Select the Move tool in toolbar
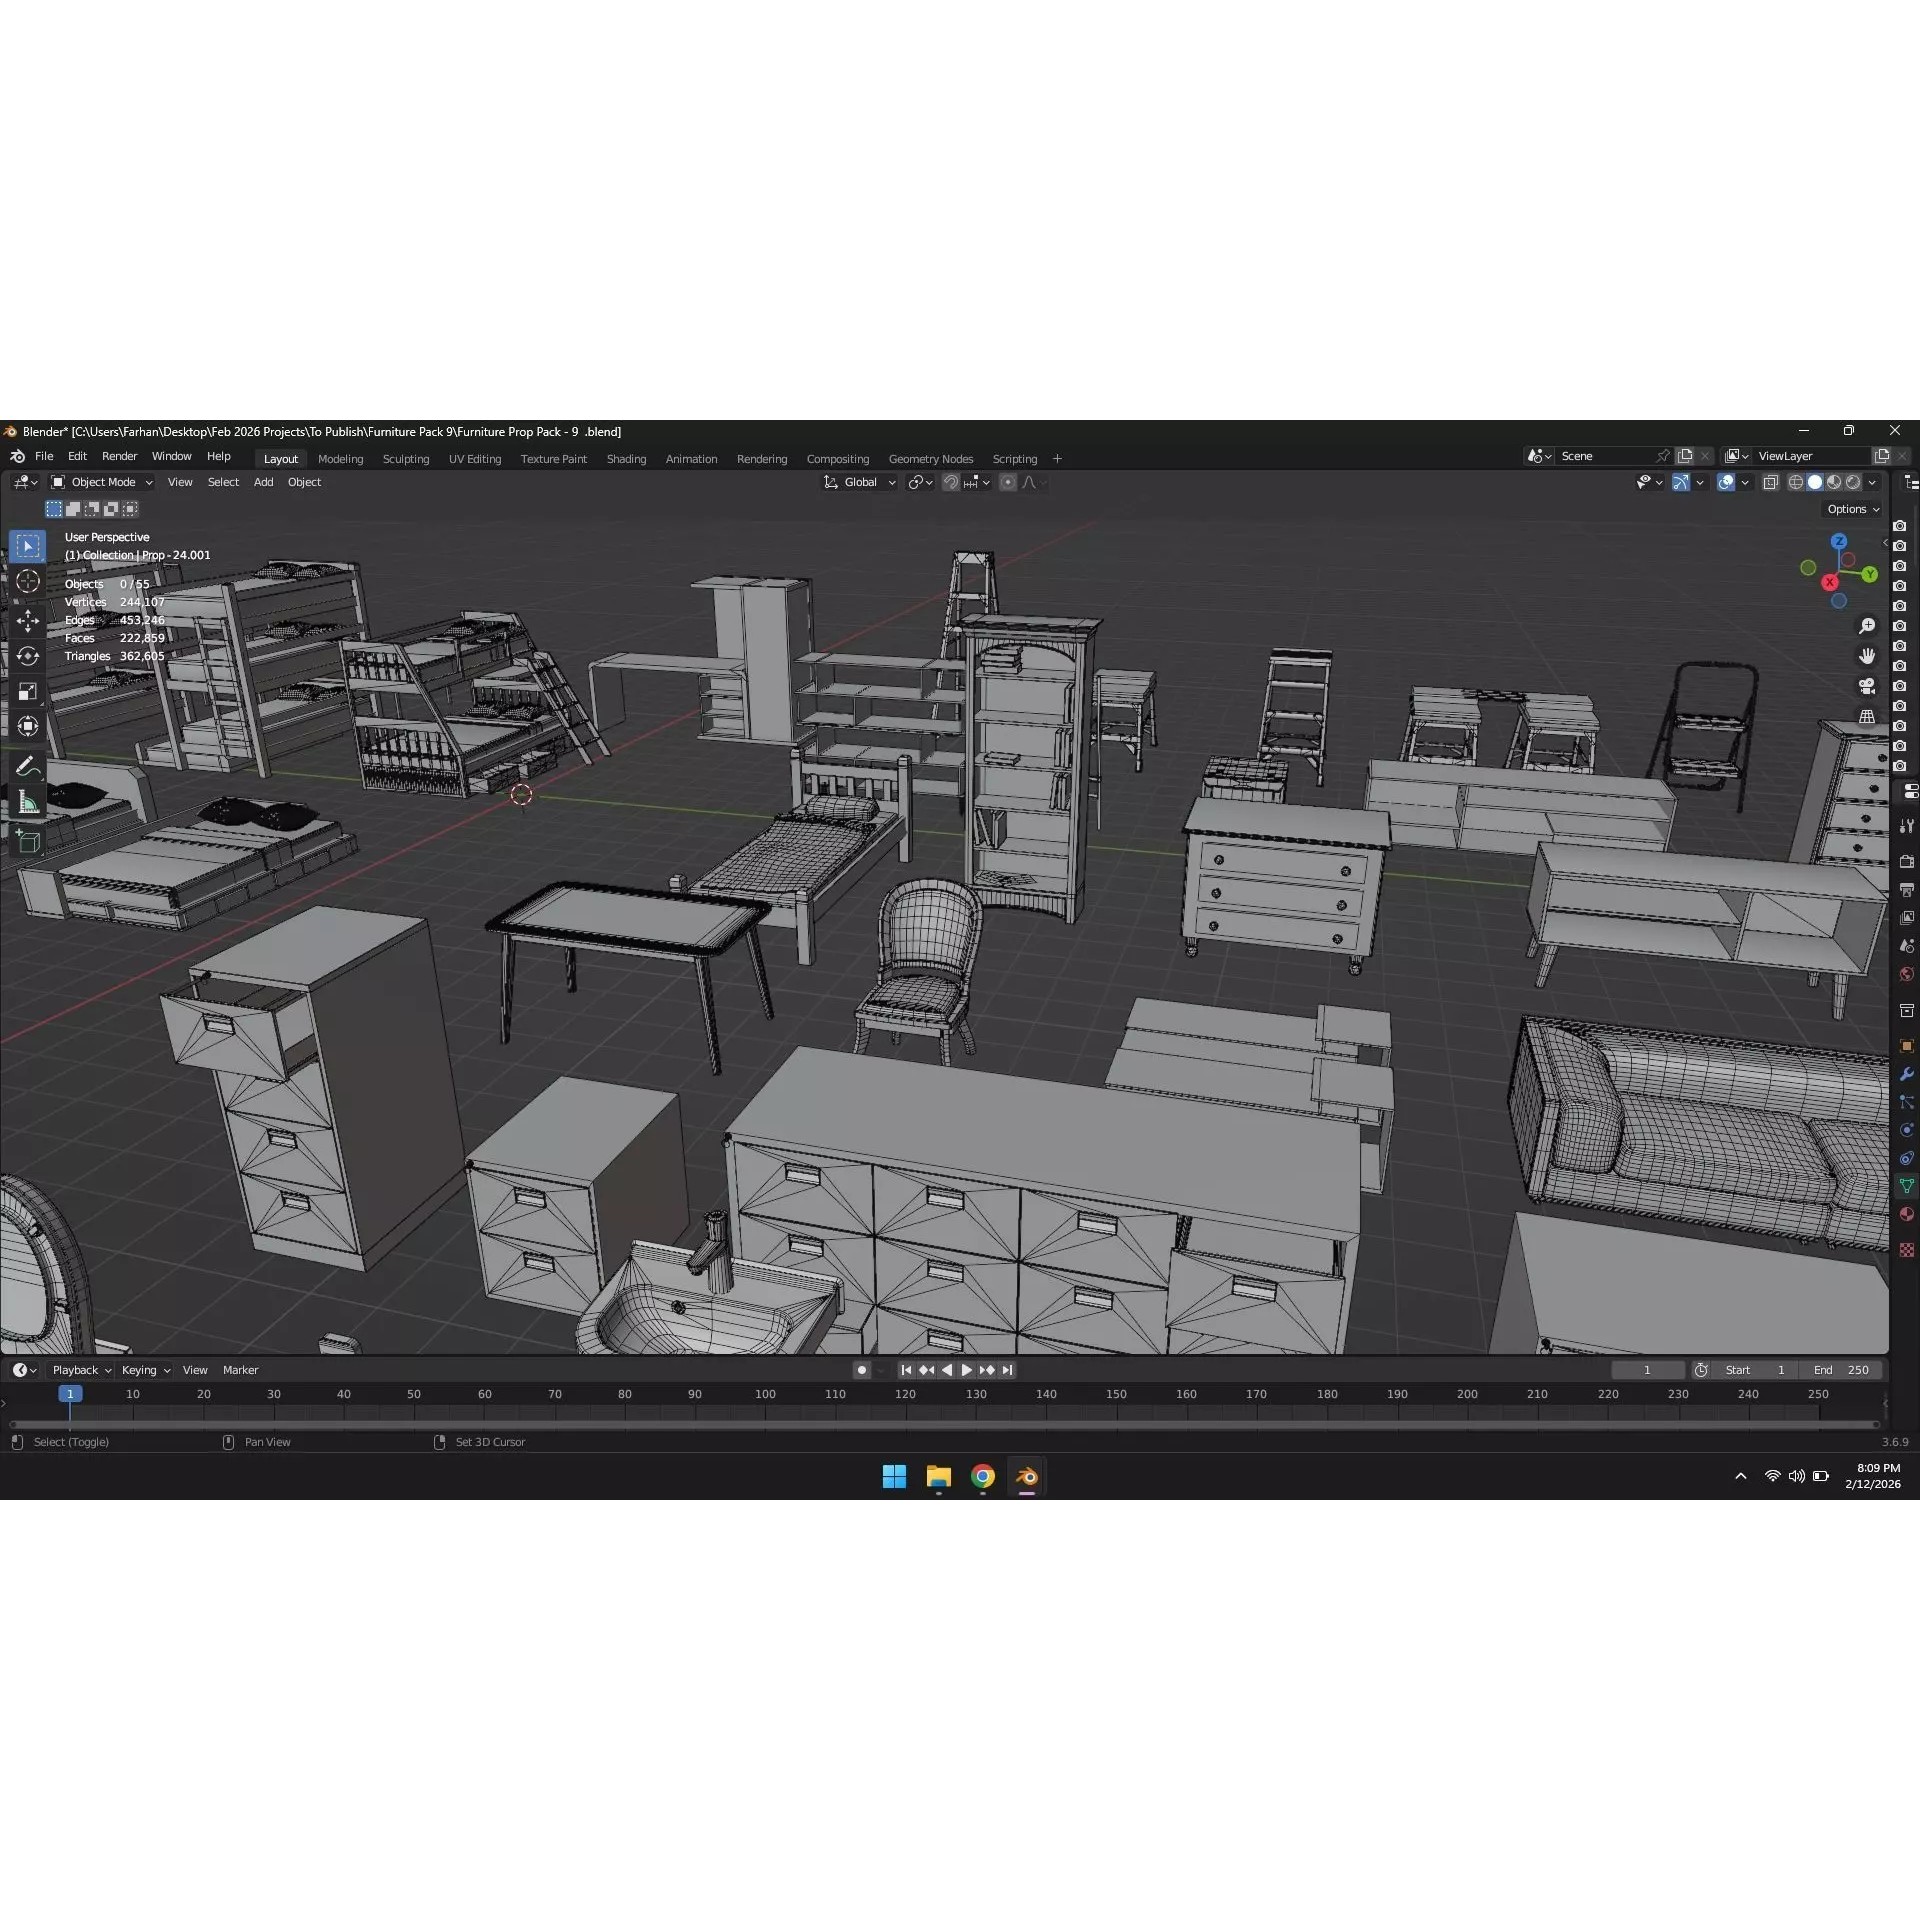This screenshot has width=1920, height=1920. [28, 621]
